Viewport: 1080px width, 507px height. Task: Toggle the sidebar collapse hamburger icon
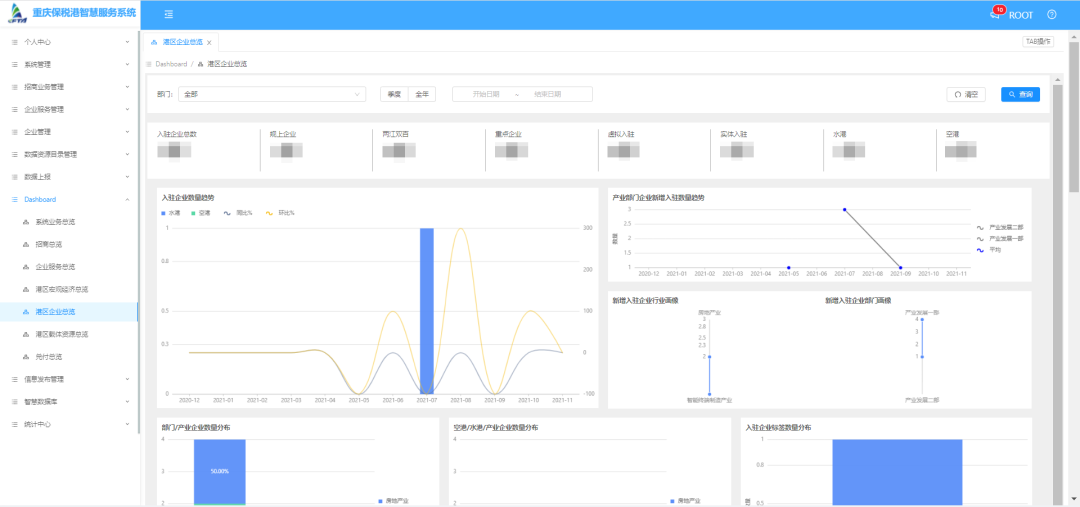click(x=169, y=14)
